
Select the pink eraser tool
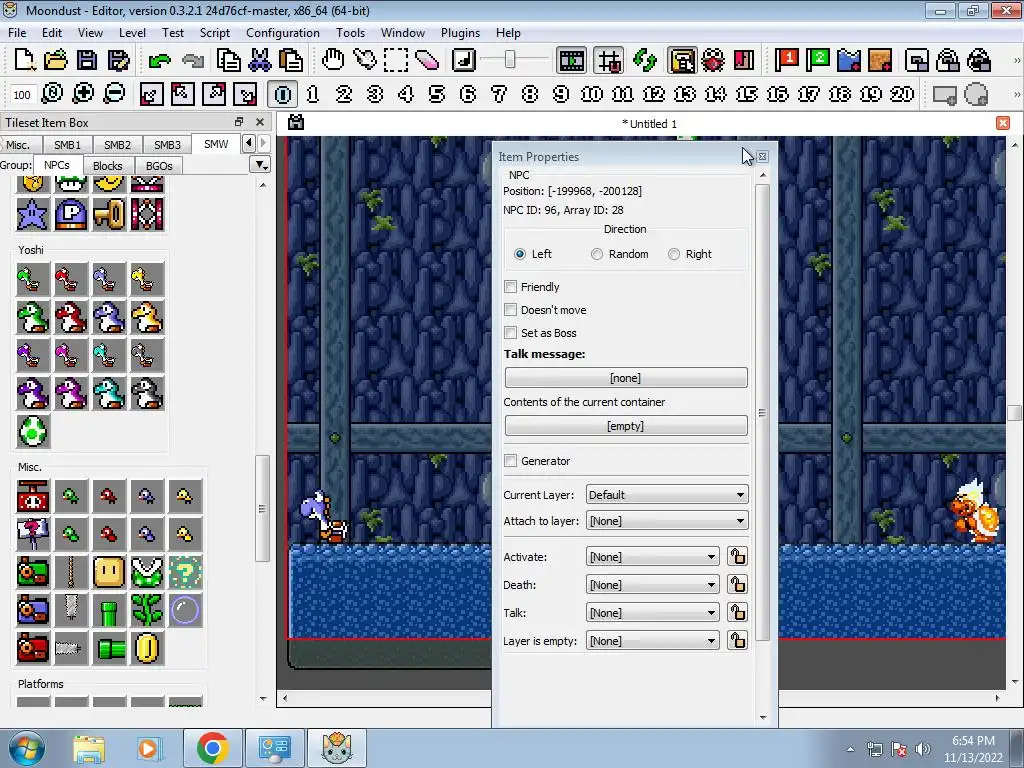pyautogui.click(x=426, y=60)
